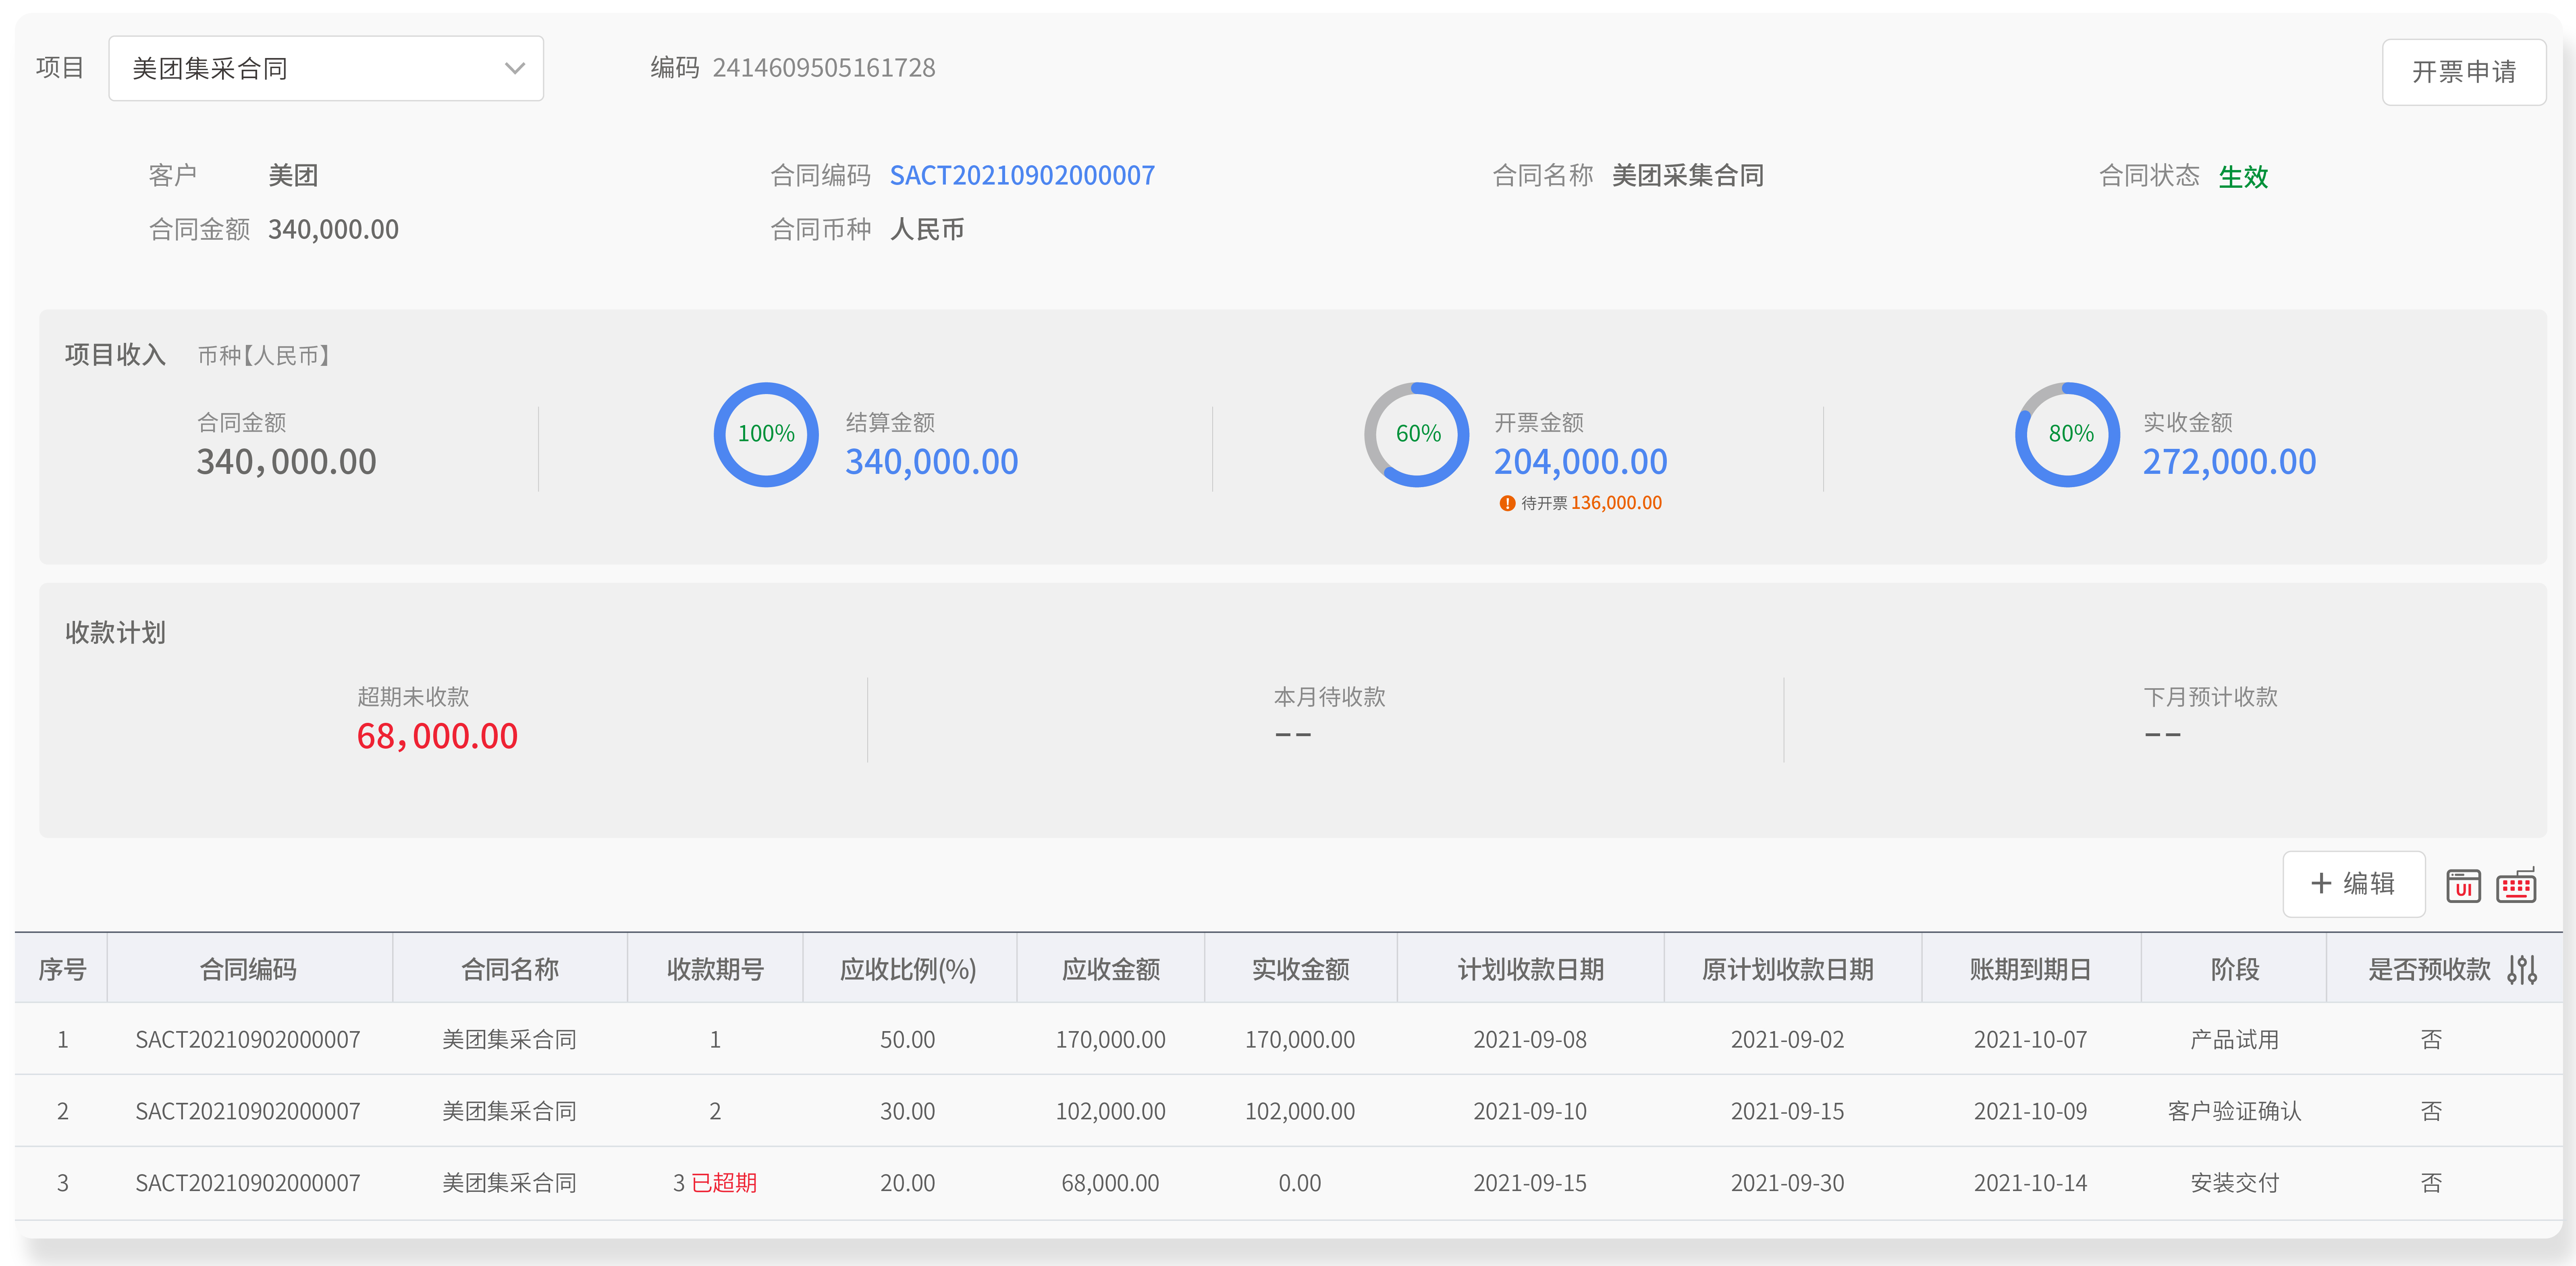Expand the 项目 dropdown chevron

(x=515, y=68)
